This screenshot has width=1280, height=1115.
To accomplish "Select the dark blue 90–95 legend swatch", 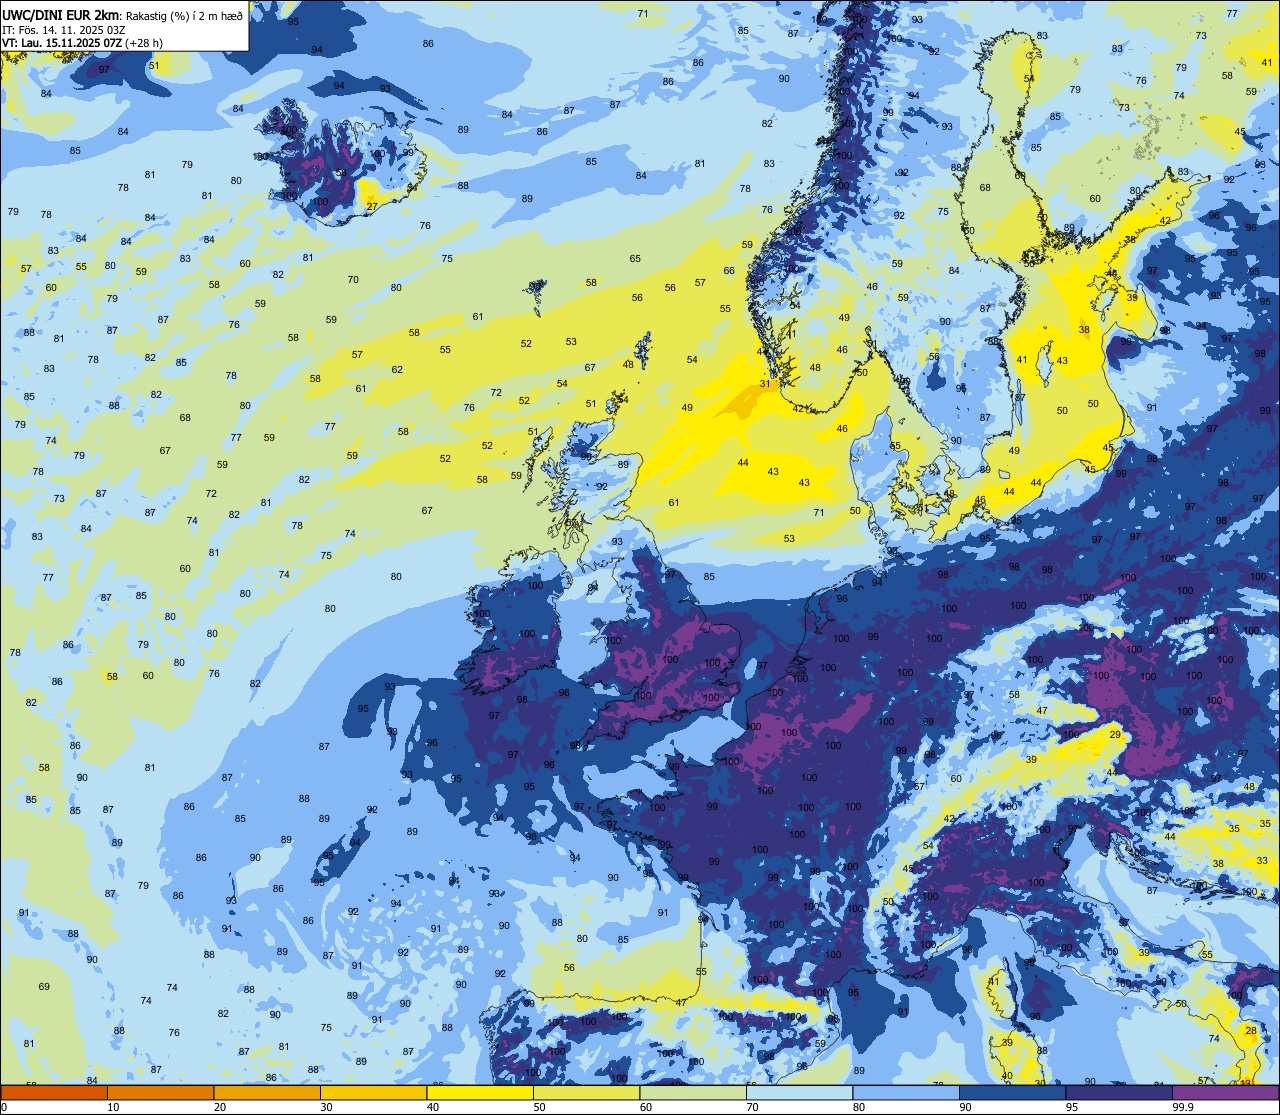I will (1012, 1092).
